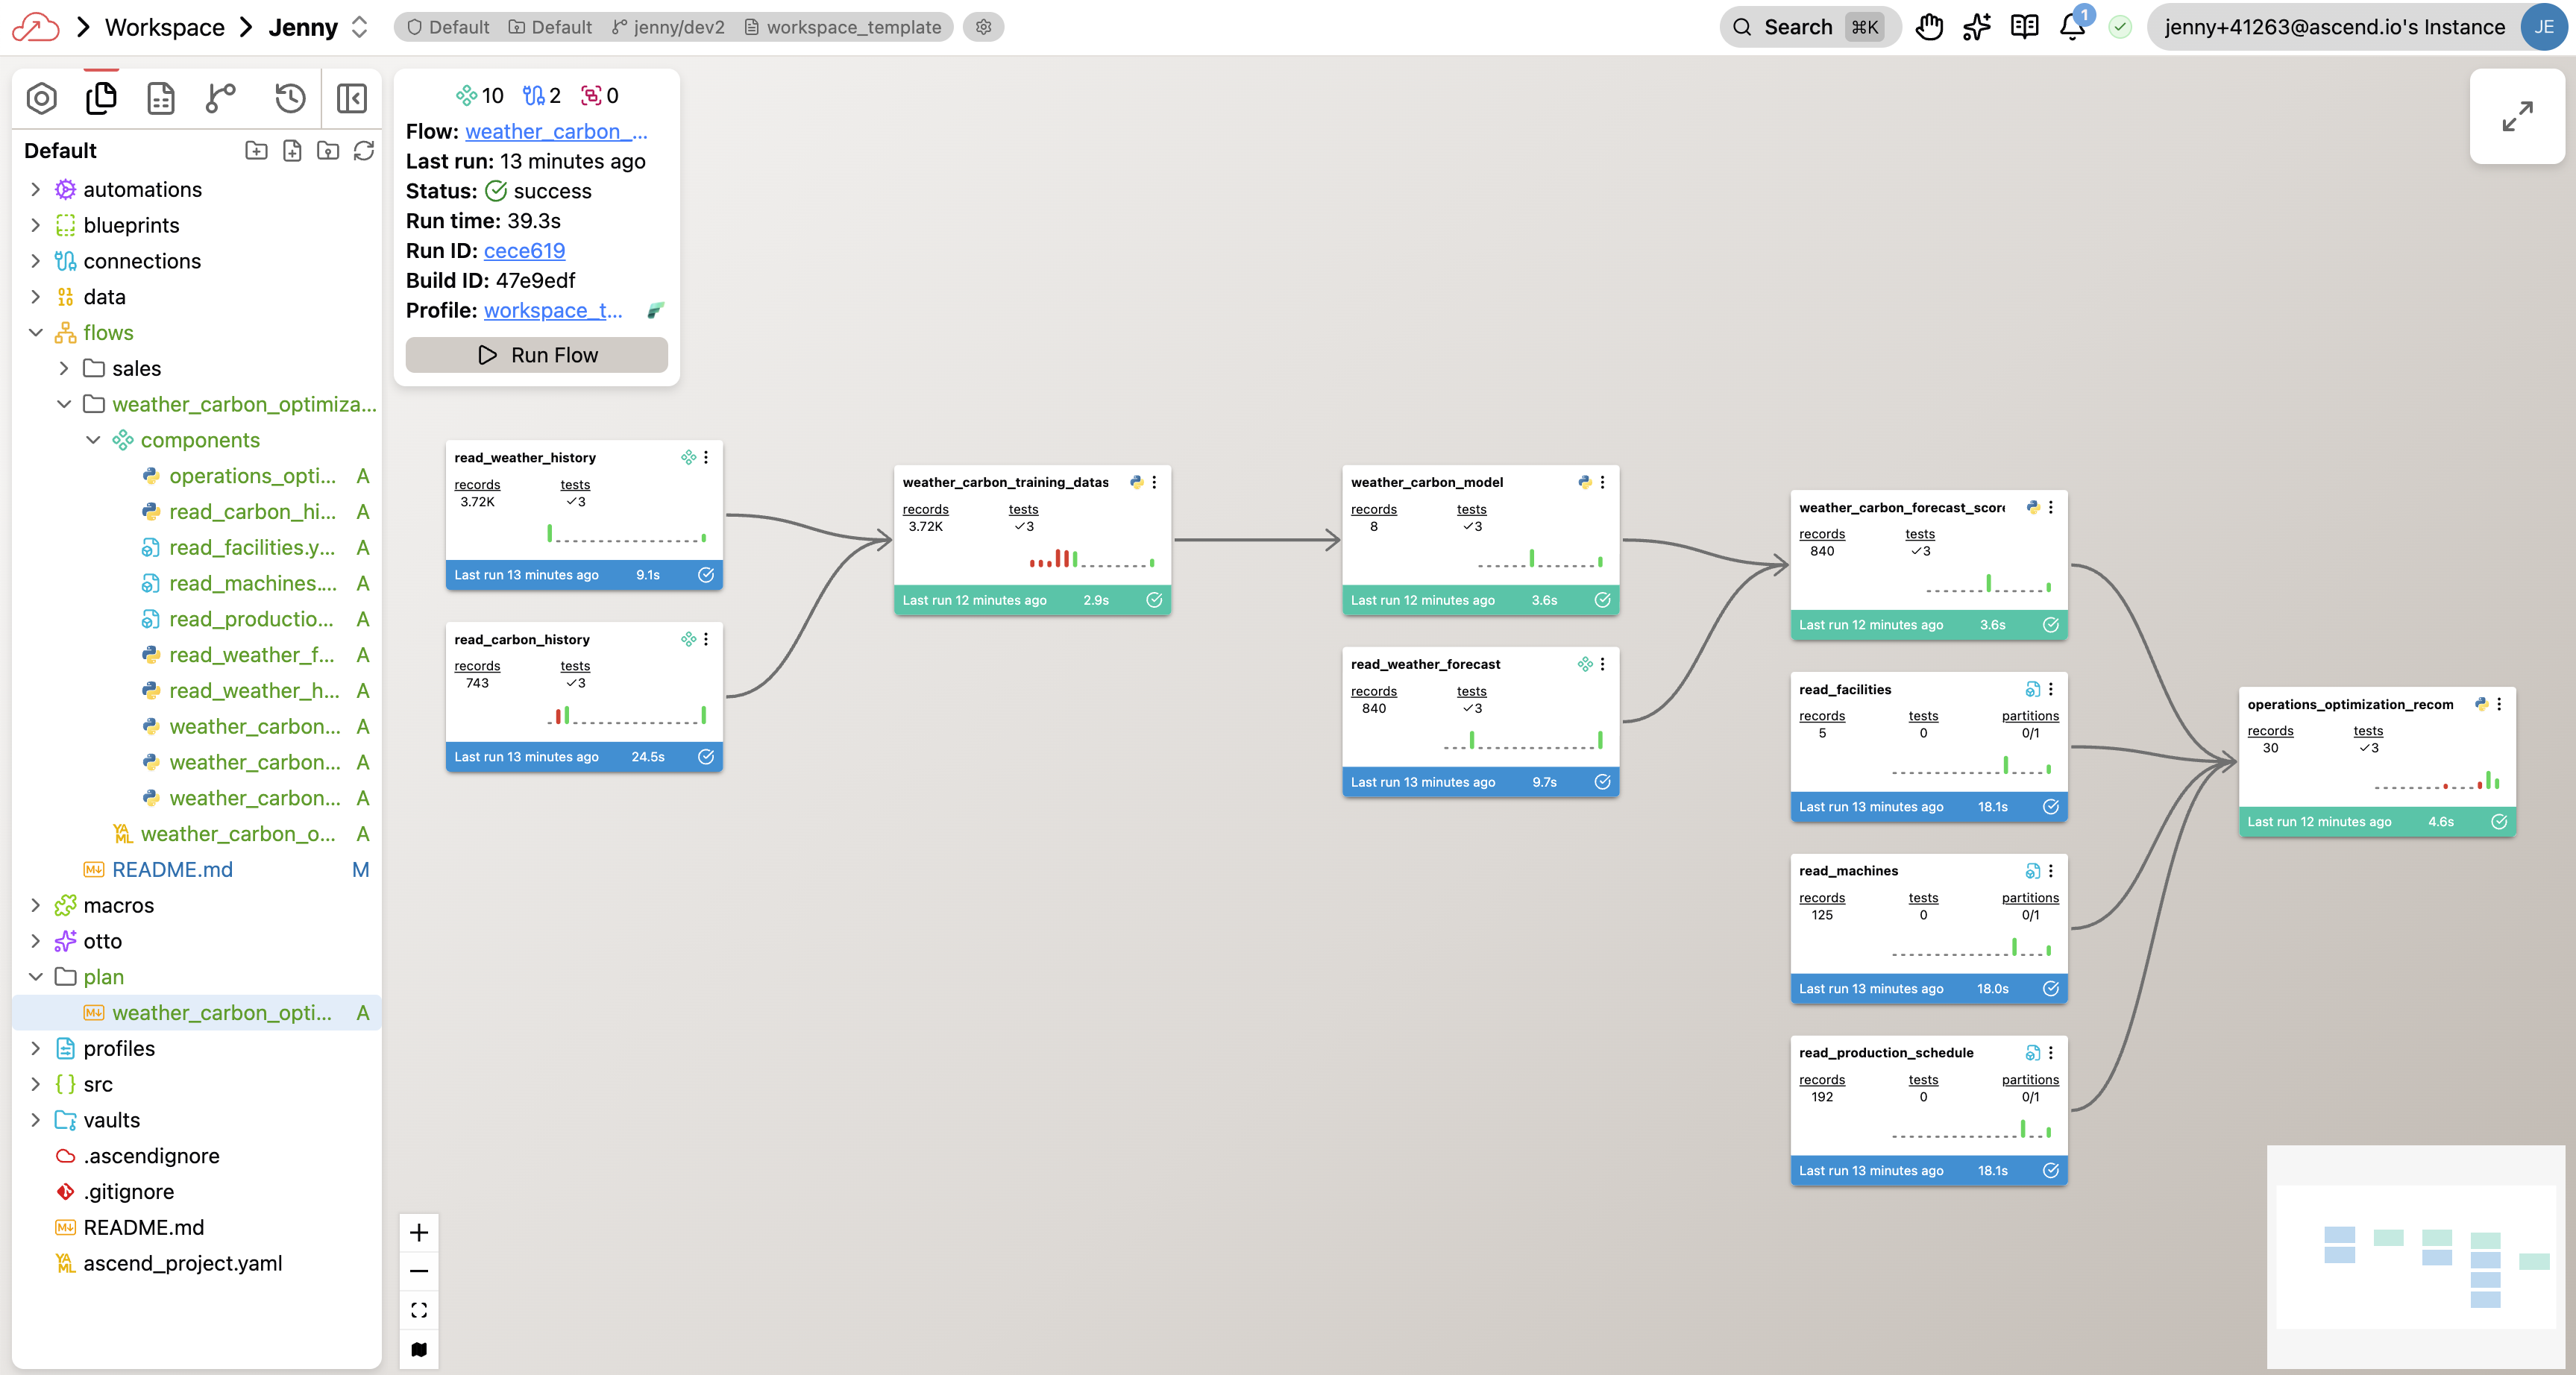Click the Search field in the top bar
This screenshot has width=2576, height=1375.
click(x=1795, y=27)
